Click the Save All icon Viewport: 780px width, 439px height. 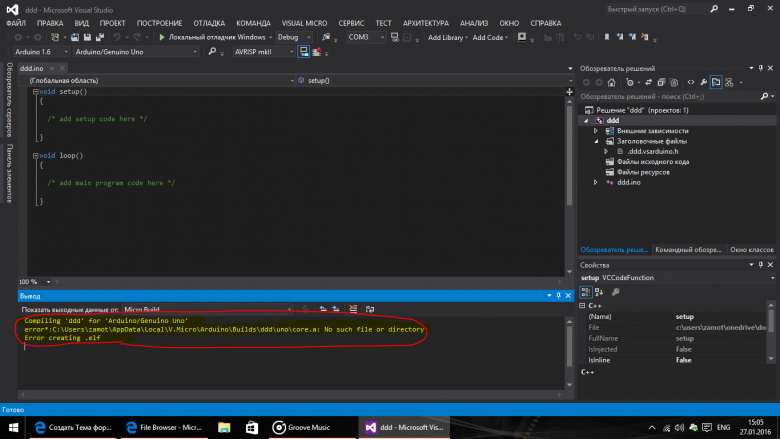[x=100, y=37]
